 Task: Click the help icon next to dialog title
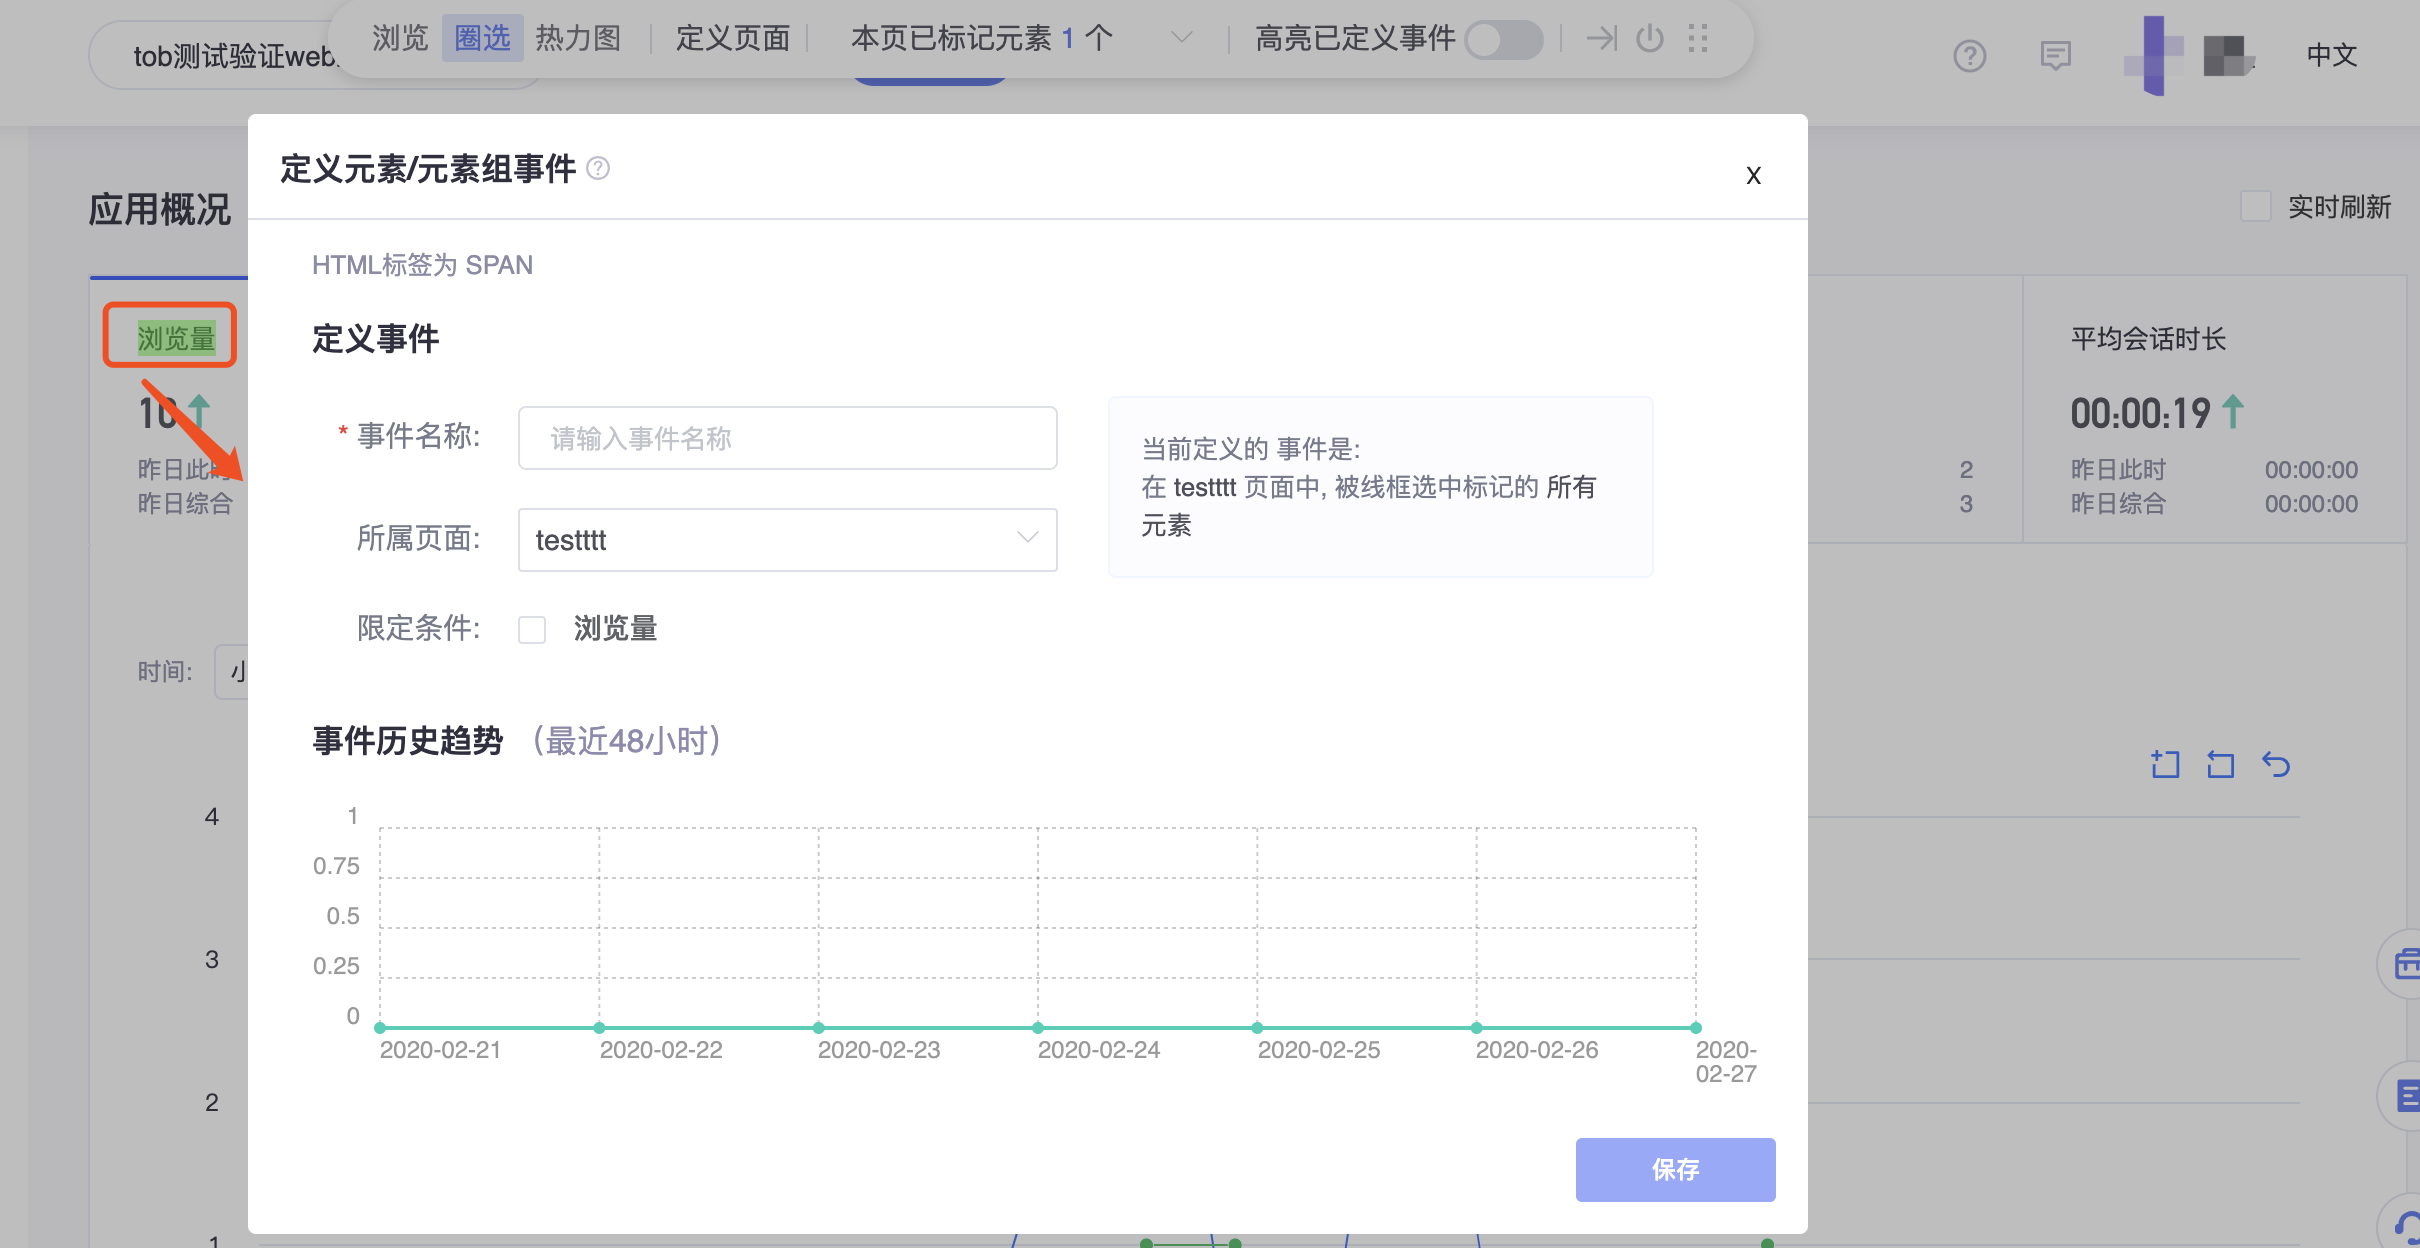click(598, 168)
